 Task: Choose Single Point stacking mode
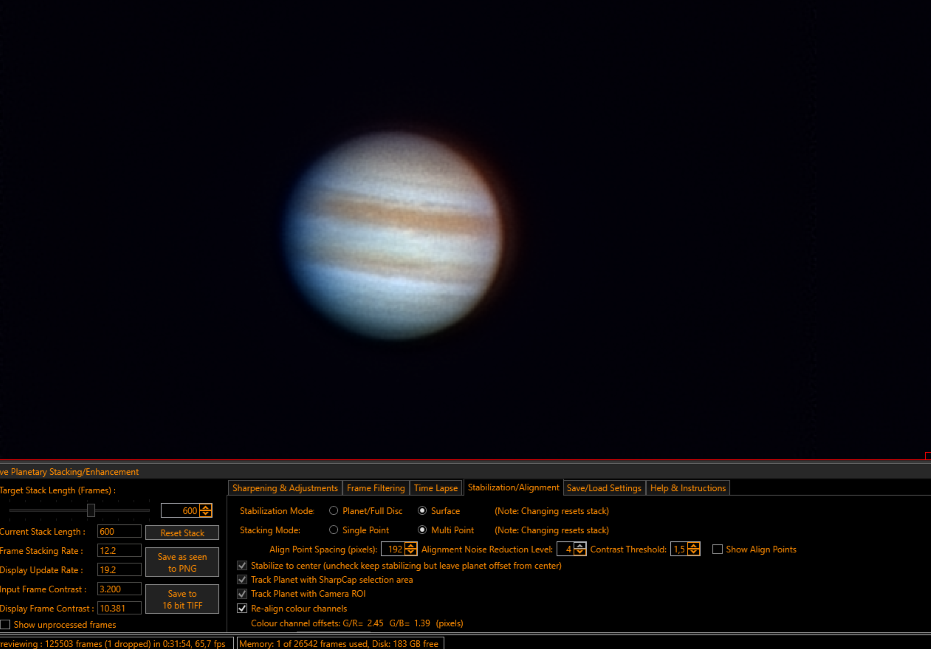tap(334, 530)
